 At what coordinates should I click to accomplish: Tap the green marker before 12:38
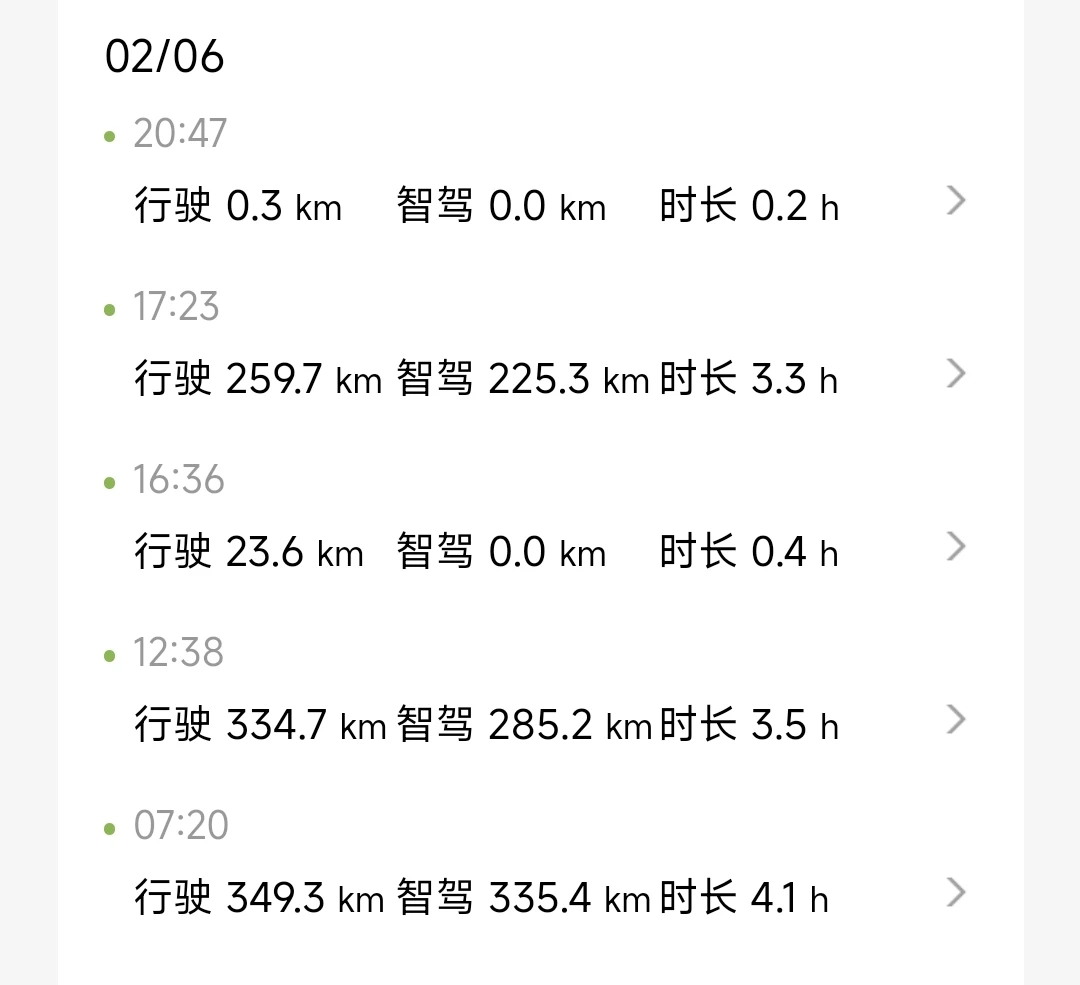coord(110,656)
